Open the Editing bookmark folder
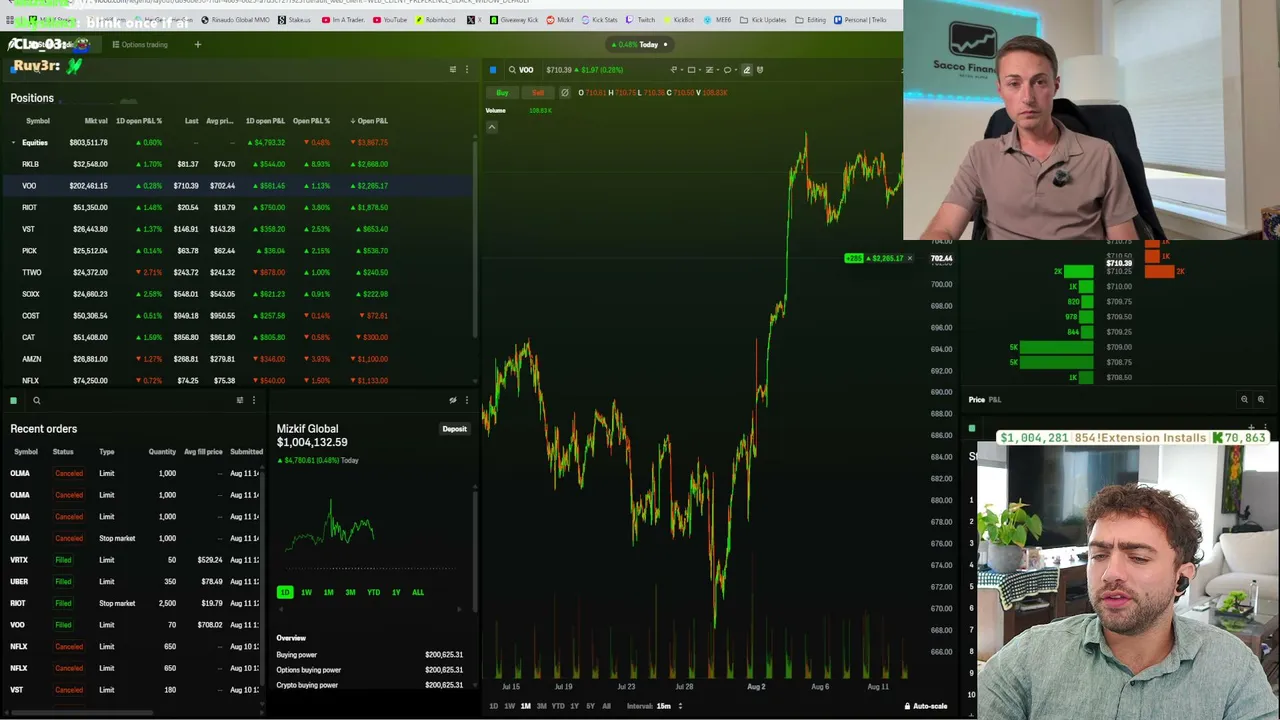Image resolution: width=1280 pixels, height=720 pixels. (811, 20)
